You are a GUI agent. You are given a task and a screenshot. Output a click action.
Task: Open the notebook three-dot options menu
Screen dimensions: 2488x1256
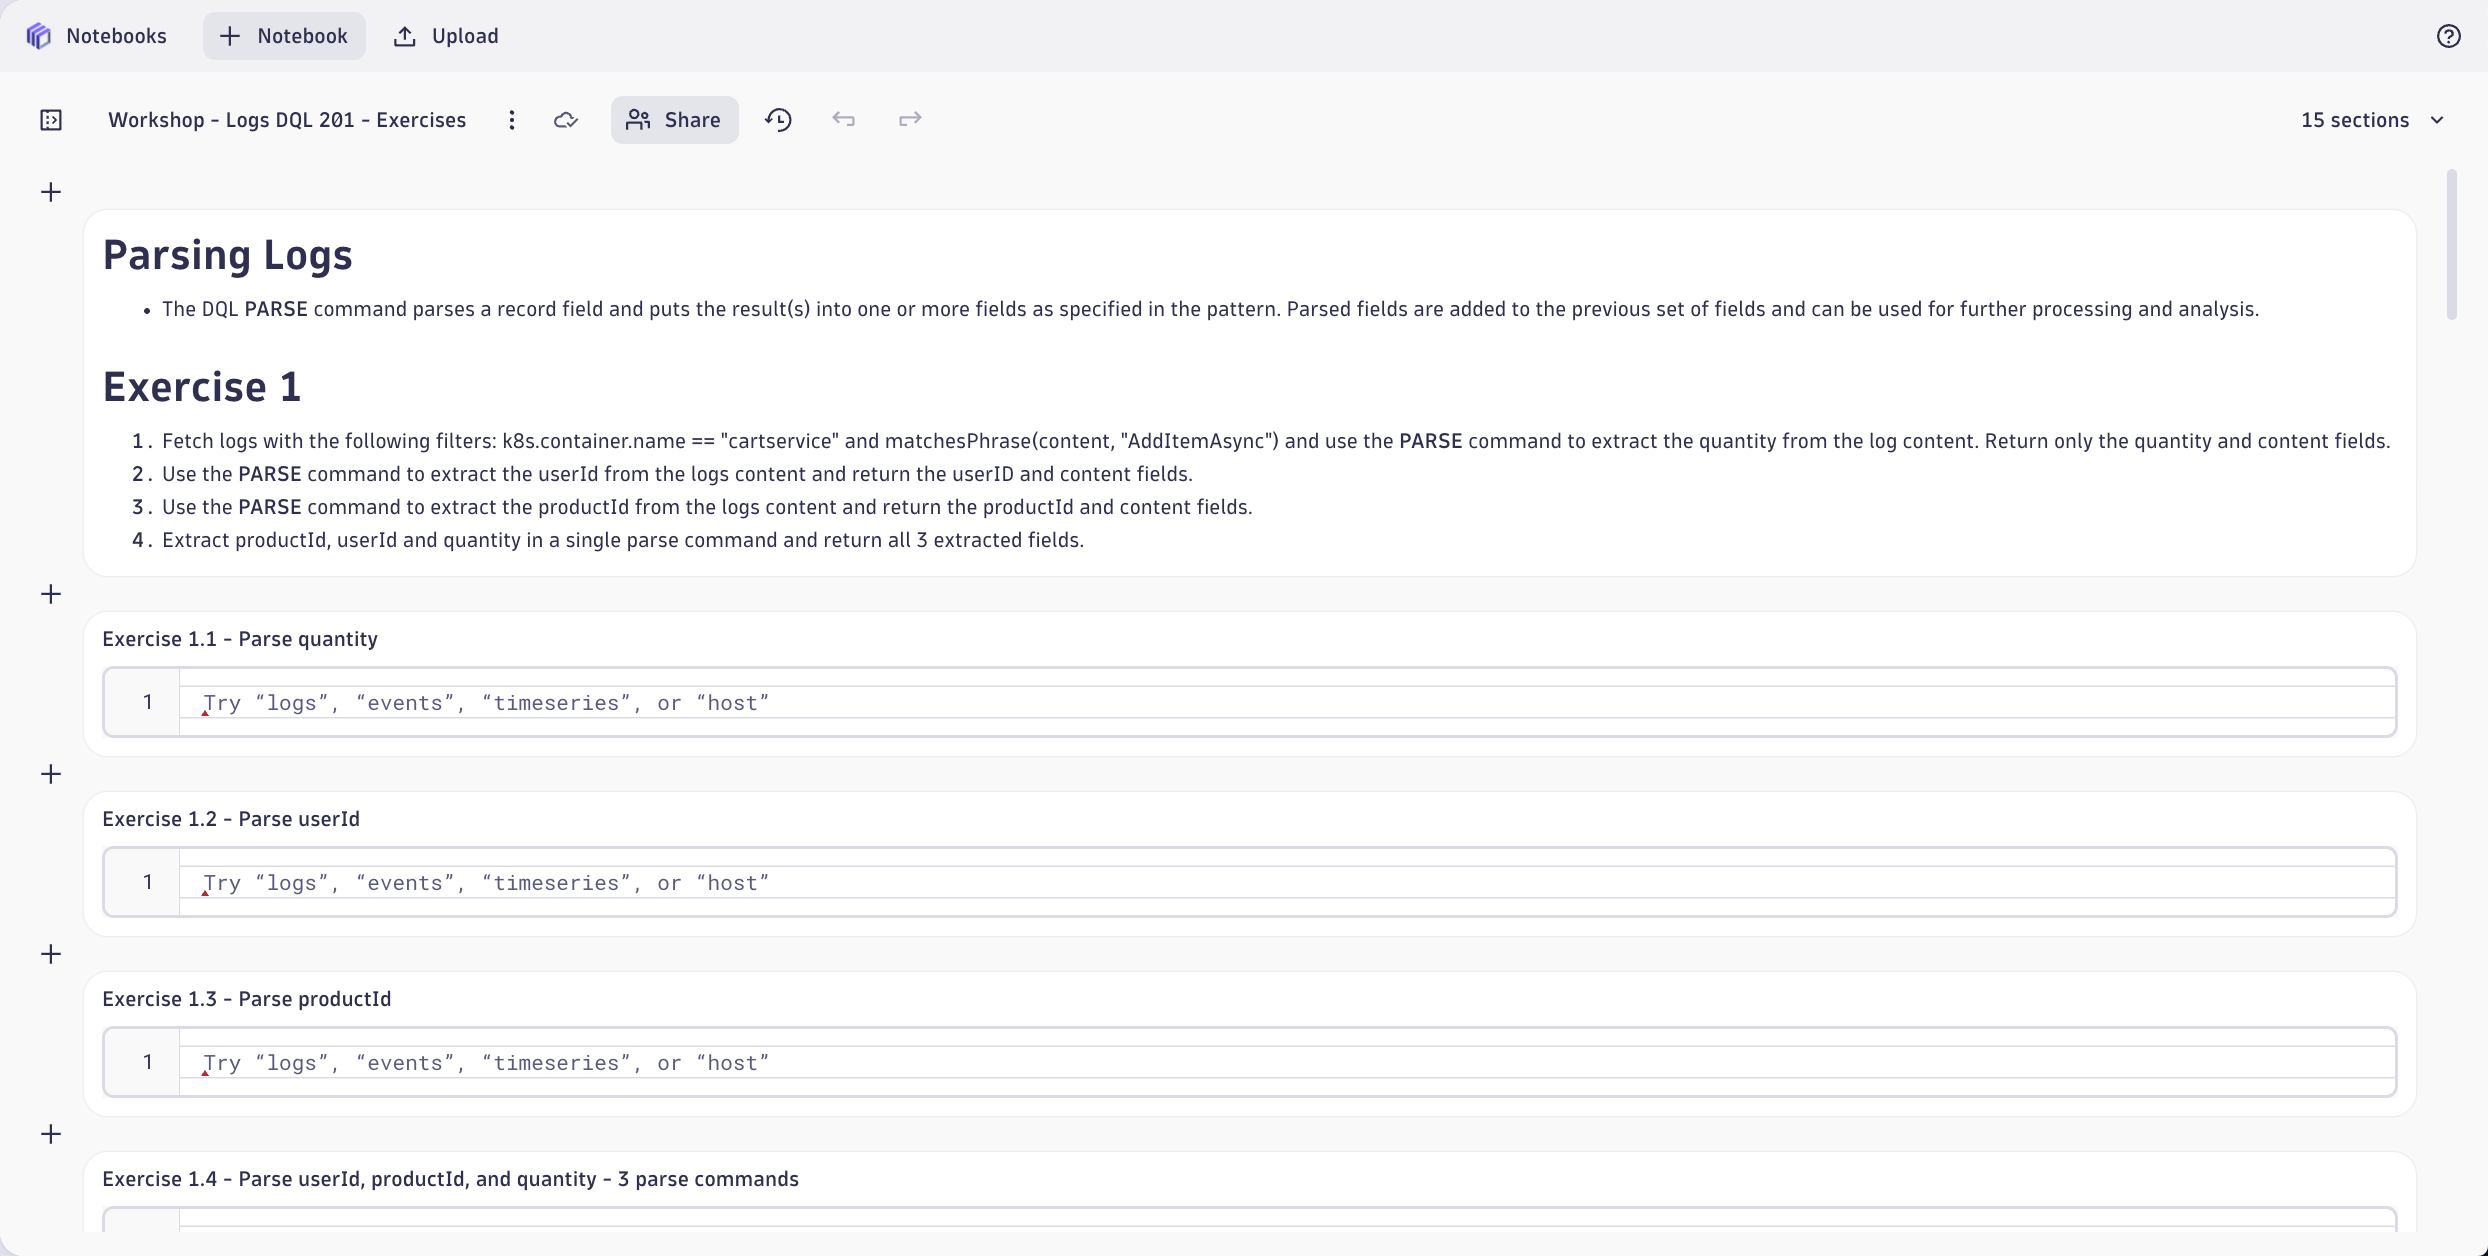point(512,120)
